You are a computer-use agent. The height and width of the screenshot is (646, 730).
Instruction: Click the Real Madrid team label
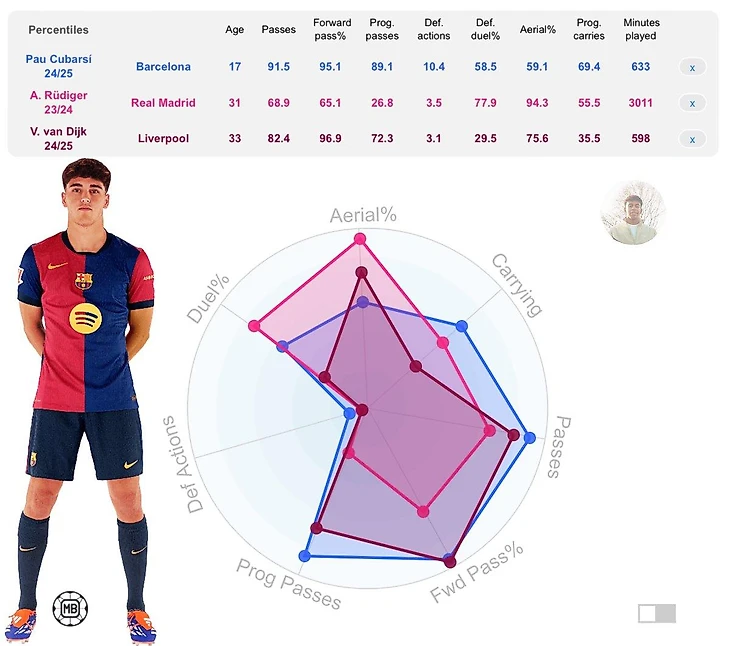pyautogui.click(x=163, y=103)
